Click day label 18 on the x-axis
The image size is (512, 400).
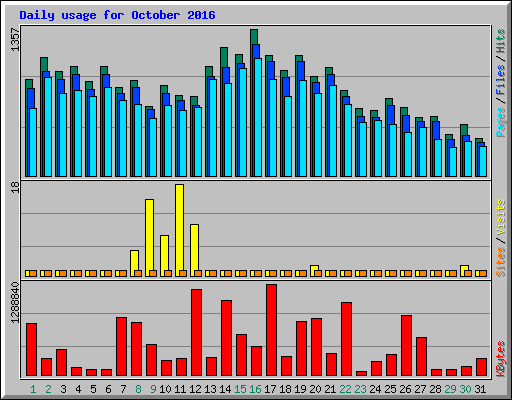click(285, 389)
